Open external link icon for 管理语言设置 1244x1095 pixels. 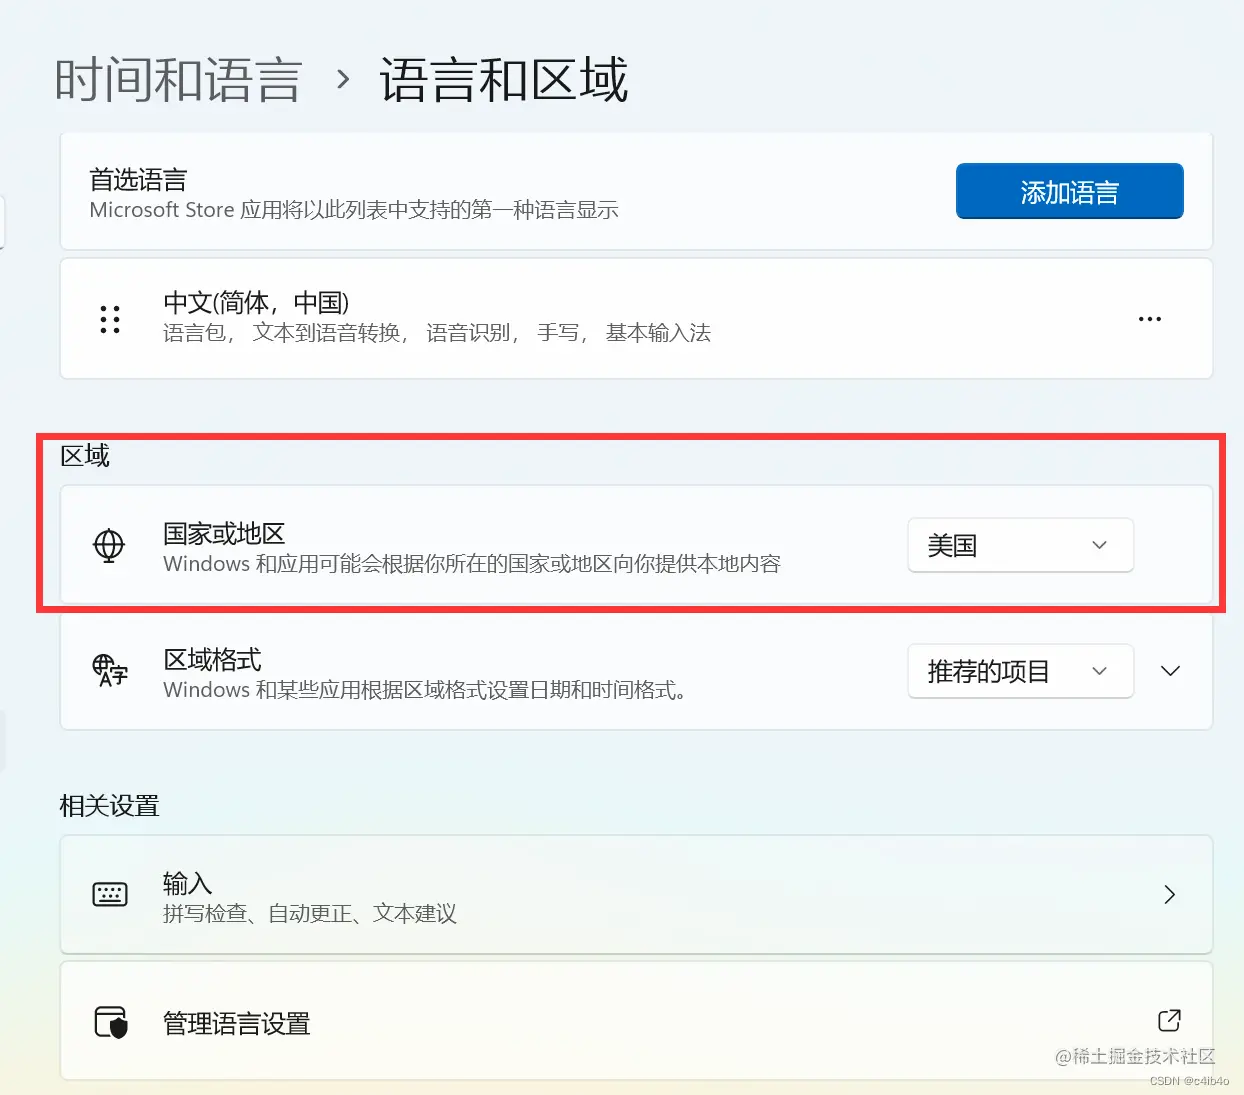click(x=1169, y=1020)
